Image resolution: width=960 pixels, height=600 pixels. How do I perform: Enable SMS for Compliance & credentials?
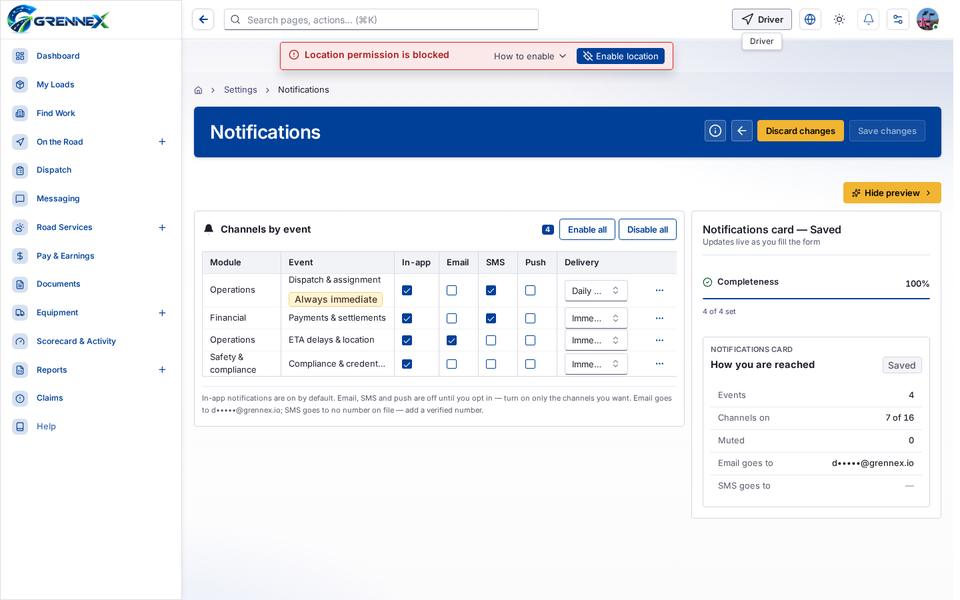click(x=491, y=364)
